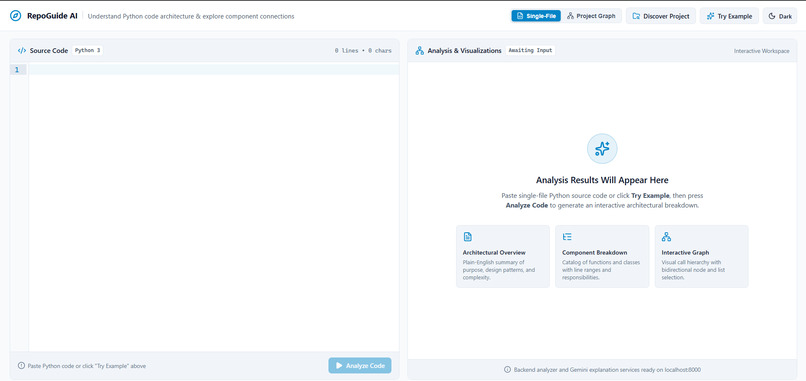This screenshot has width=806, height=381.
Task: Click the Single-File document icon
Action: (x=520, y=16)
